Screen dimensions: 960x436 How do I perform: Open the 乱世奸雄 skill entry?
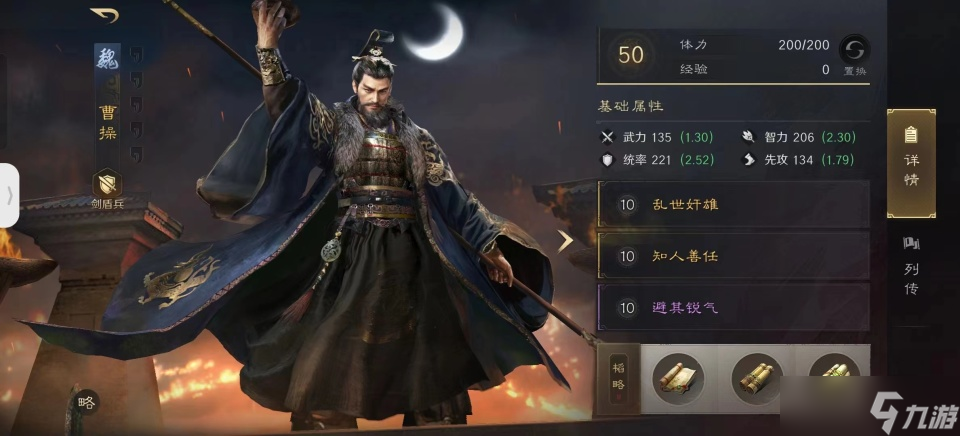pos(733,205)
